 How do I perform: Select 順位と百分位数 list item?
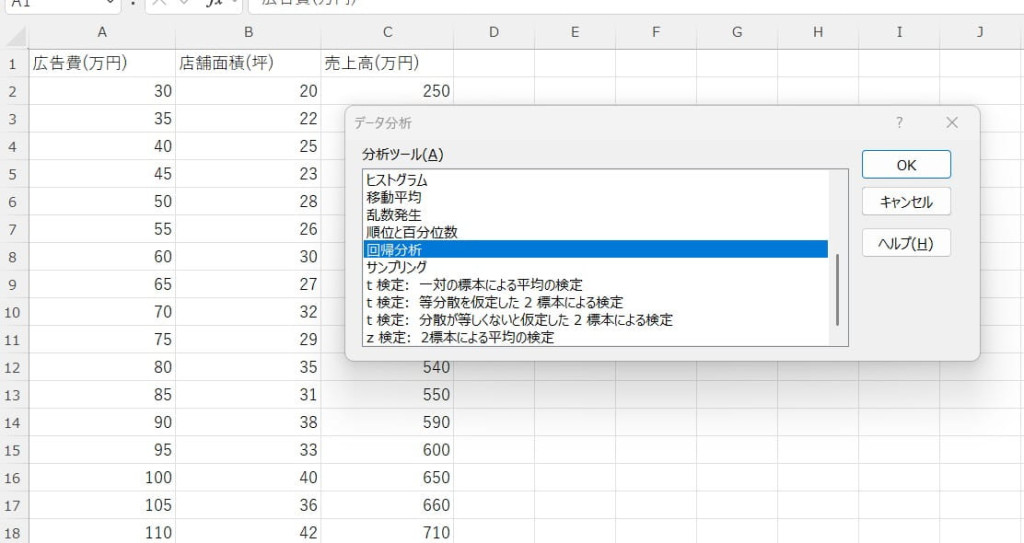point(412,232)
